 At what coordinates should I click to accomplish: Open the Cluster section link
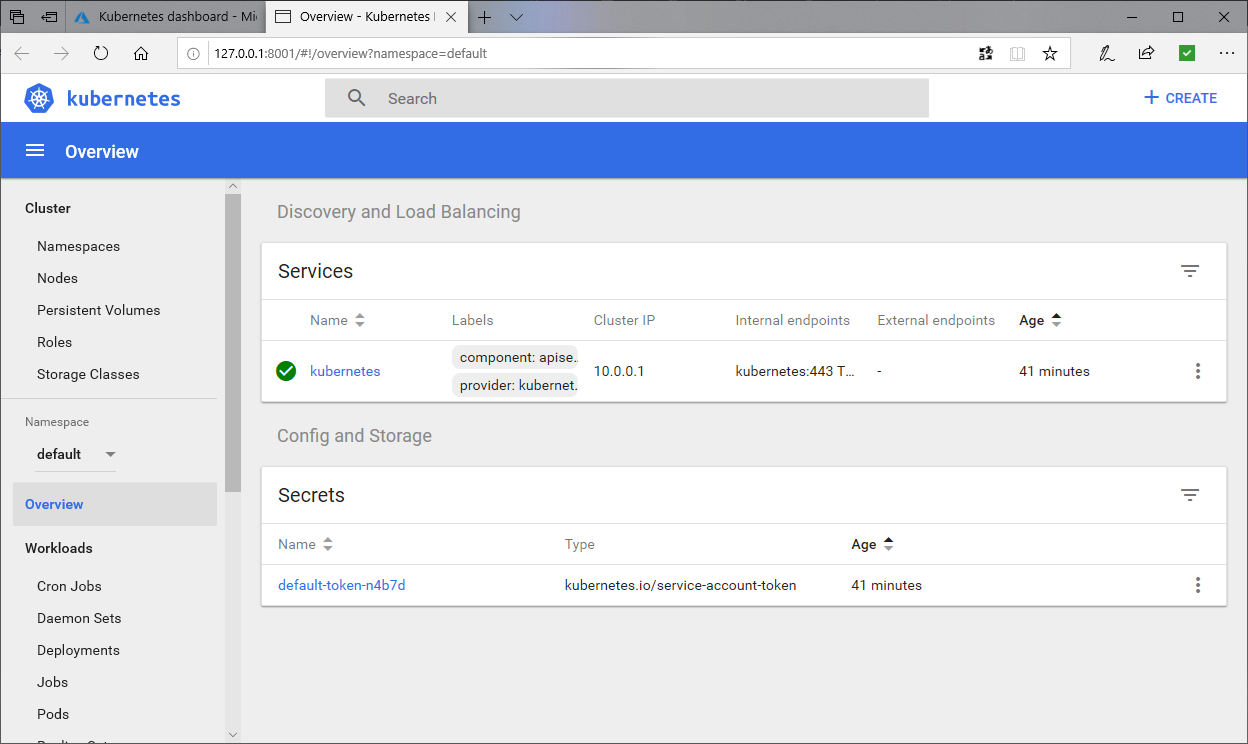point(48,208)
